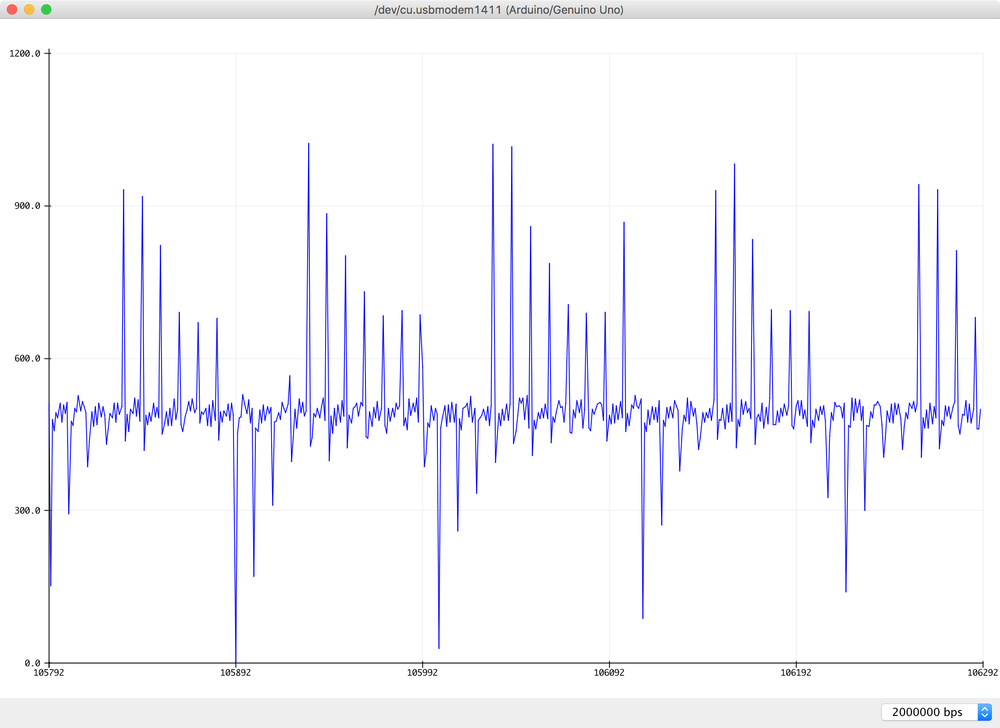Click the signal dip just right of 105992

[439, 645]
